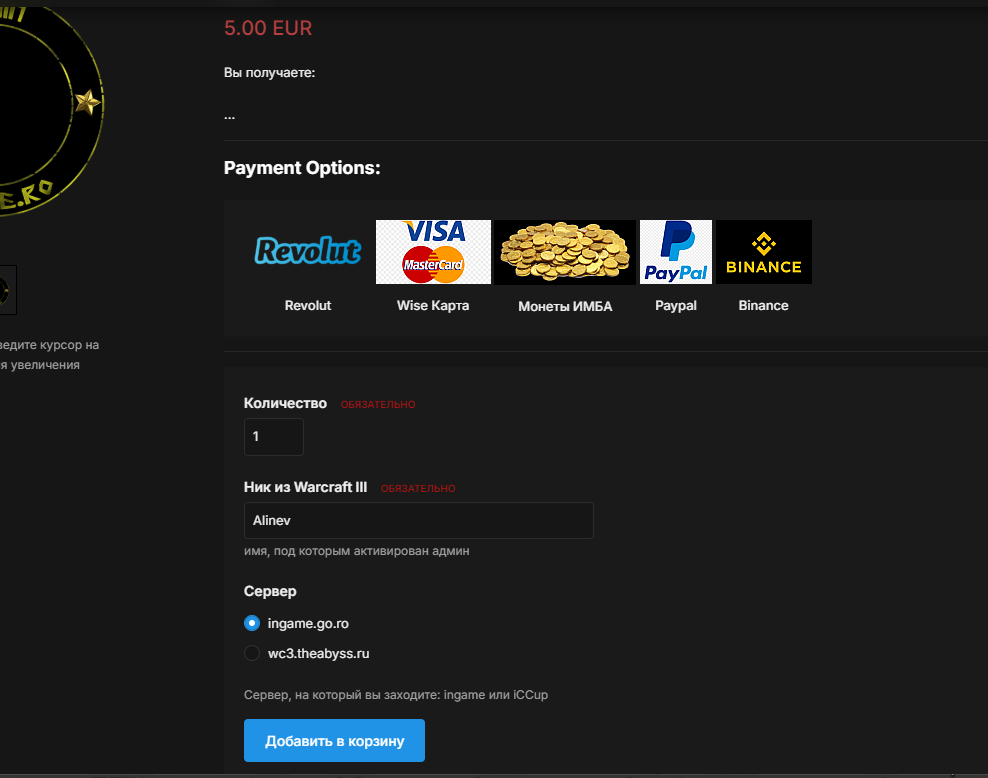Click the Binance text caption
Image resolution: width=988 pixels, height=778 pixels.
pyautogui.click(x=763, y=305)
